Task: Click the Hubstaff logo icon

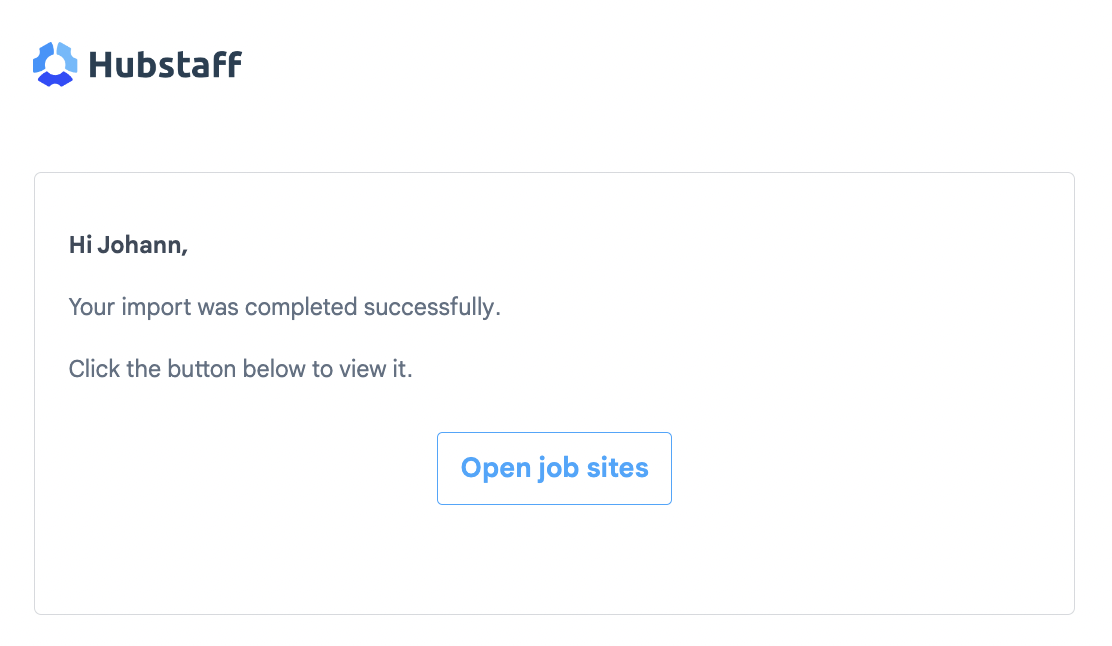Action: 55,64
